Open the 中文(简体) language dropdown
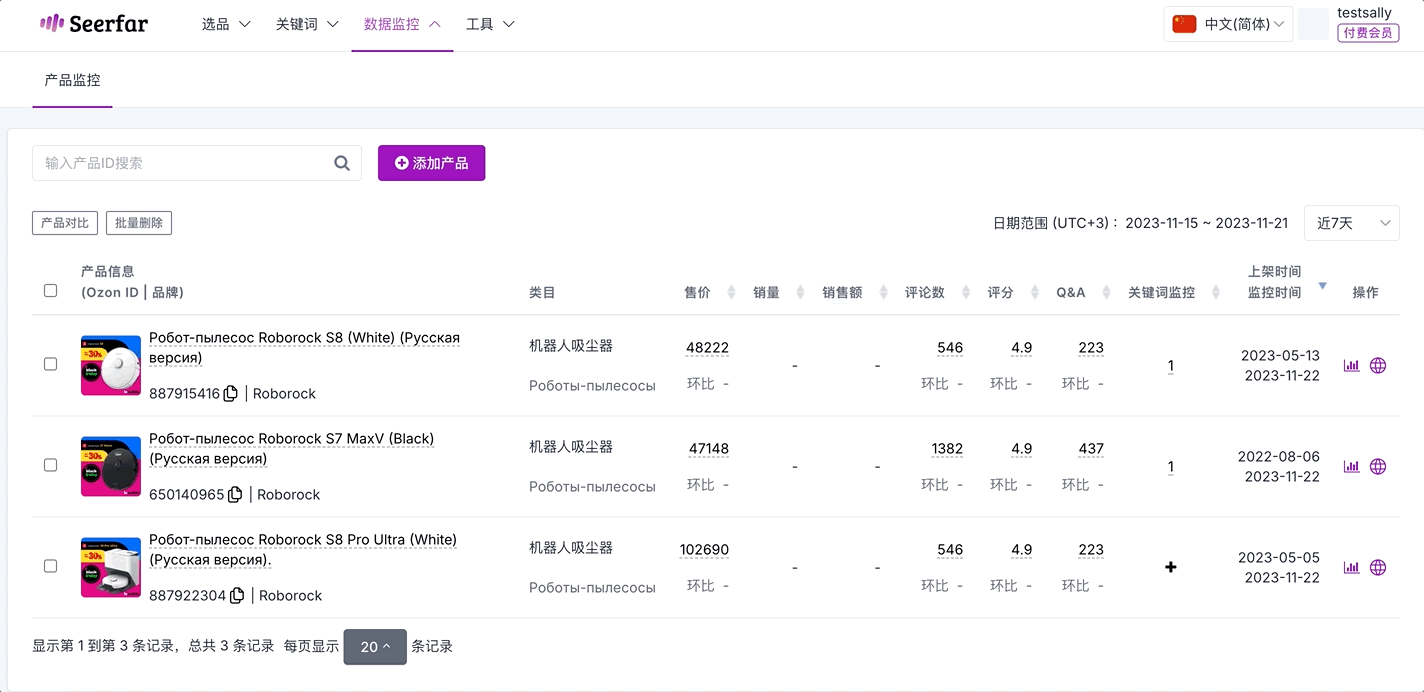 (x=1229, y=24)
